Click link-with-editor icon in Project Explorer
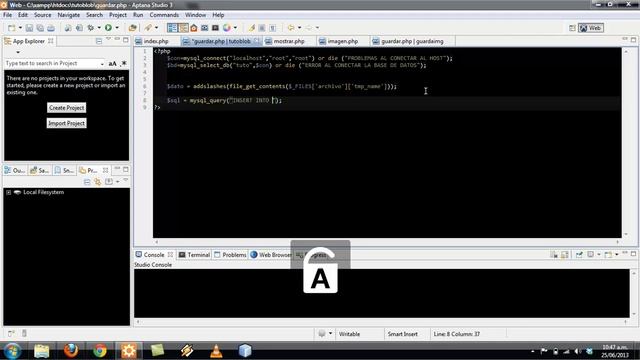640x360 pixels. pos(98,182)
